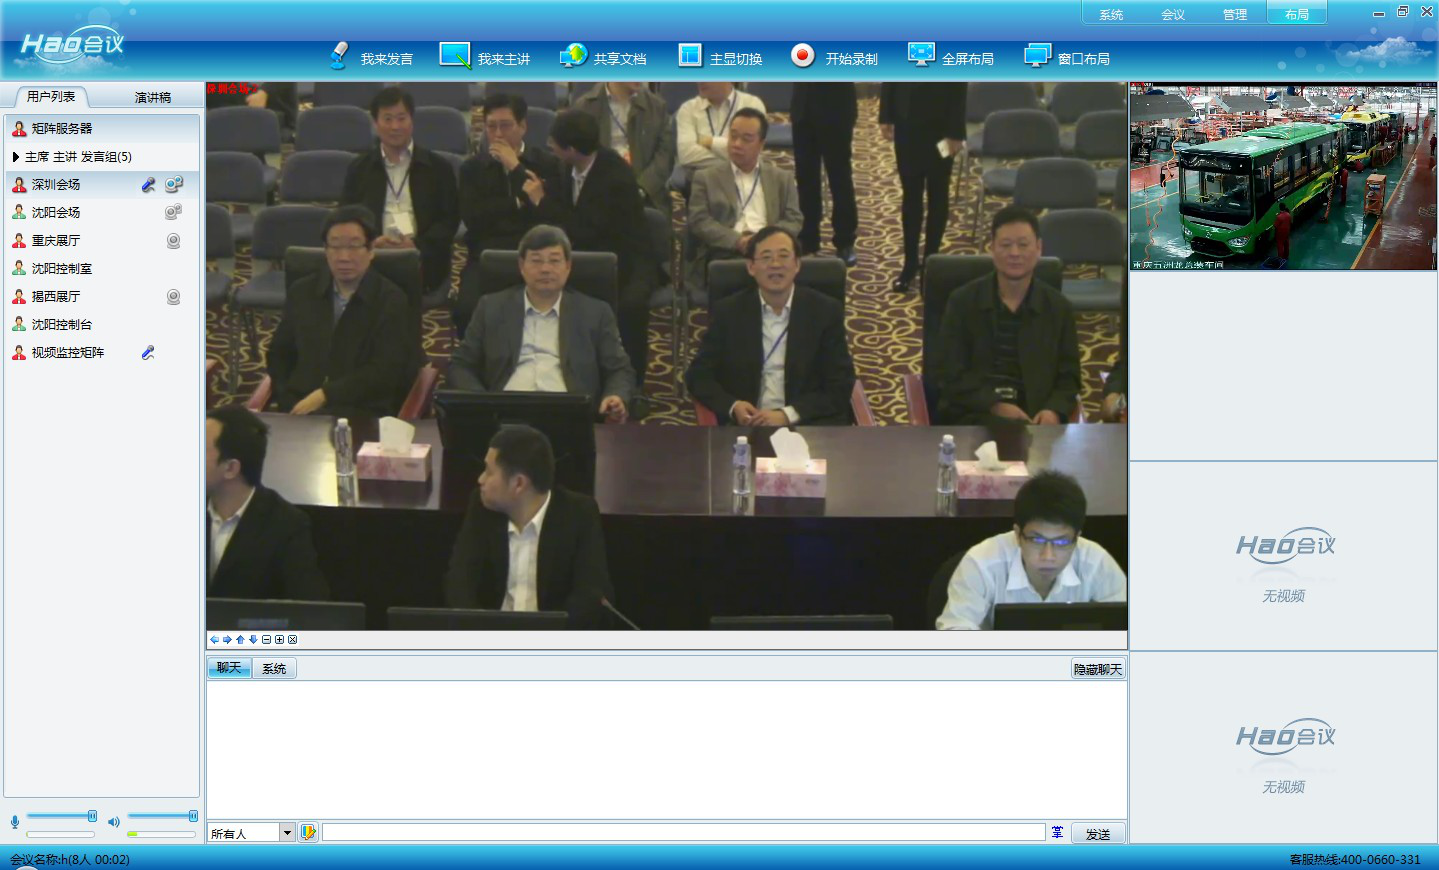Image resolution: width=1439 pixels, height=870 pixels.
Task: Select the bus factory video thumbnail
Action: click(1283, 177)
